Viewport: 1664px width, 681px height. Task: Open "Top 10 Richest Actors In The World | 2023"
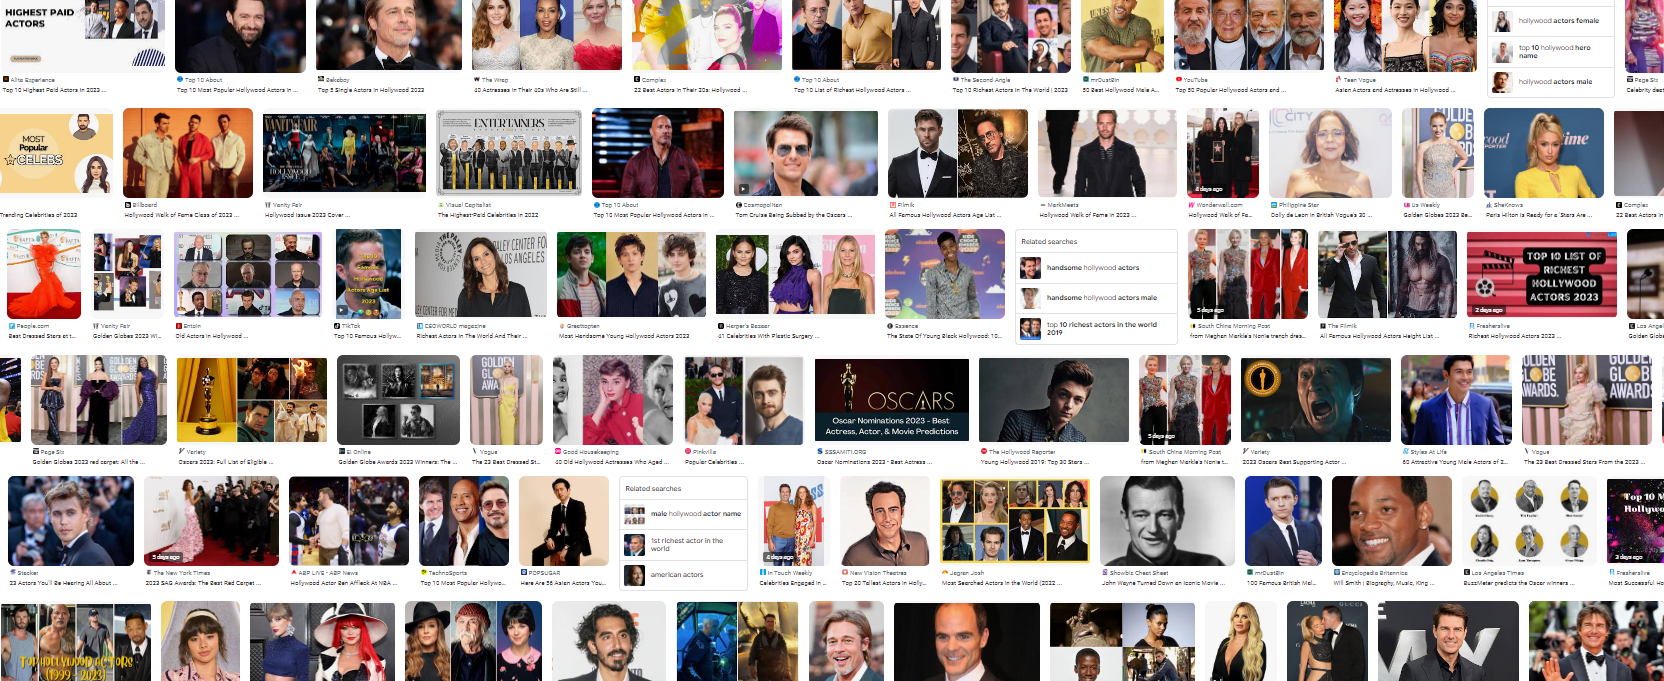tap(1010, 90)
